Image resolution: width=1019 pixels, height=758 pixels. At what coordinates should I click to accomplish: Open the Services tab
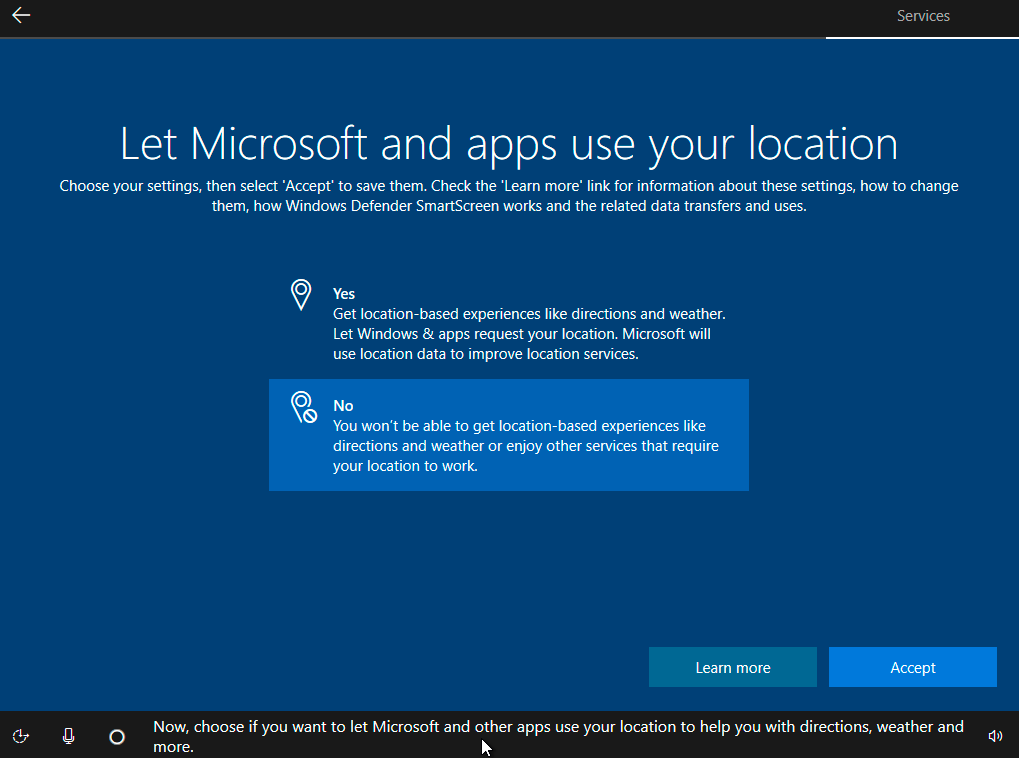(x=923, y=16)
